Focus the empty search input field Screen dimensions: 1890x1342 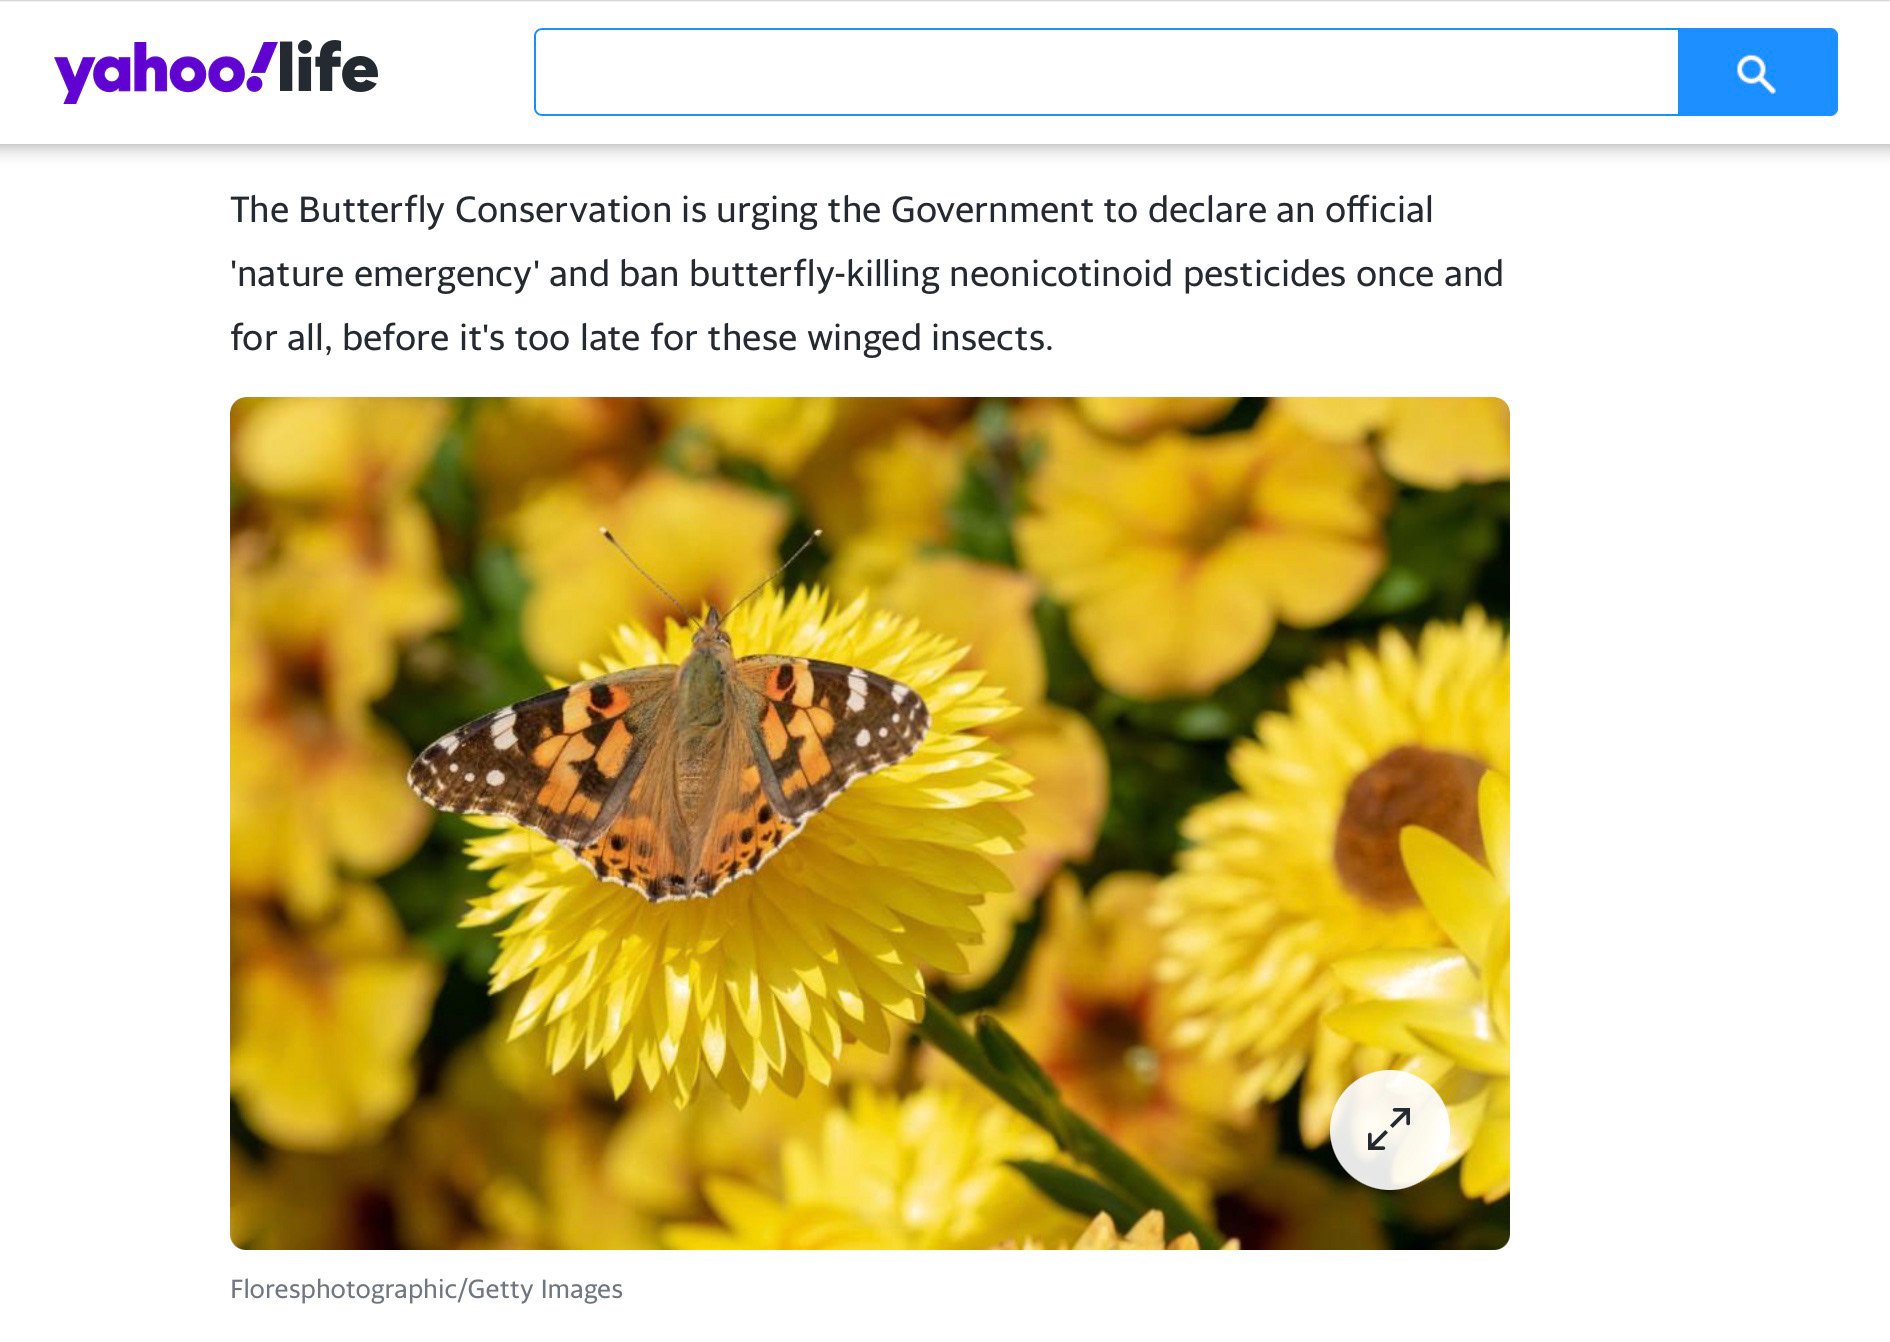coord(1106,72)
